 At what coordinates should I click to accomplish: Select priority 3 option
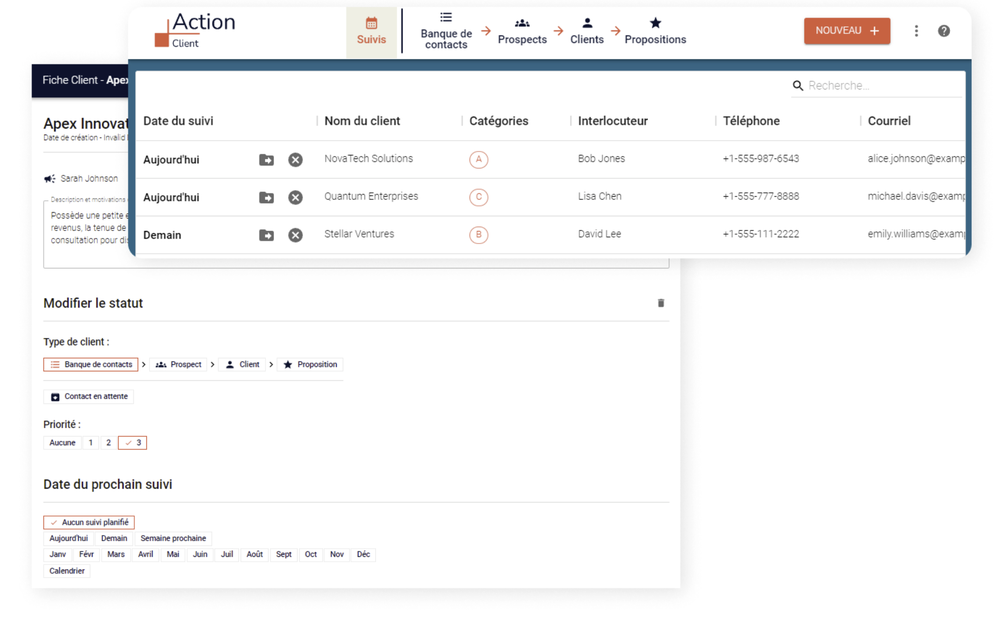click(x=132, y=443)
